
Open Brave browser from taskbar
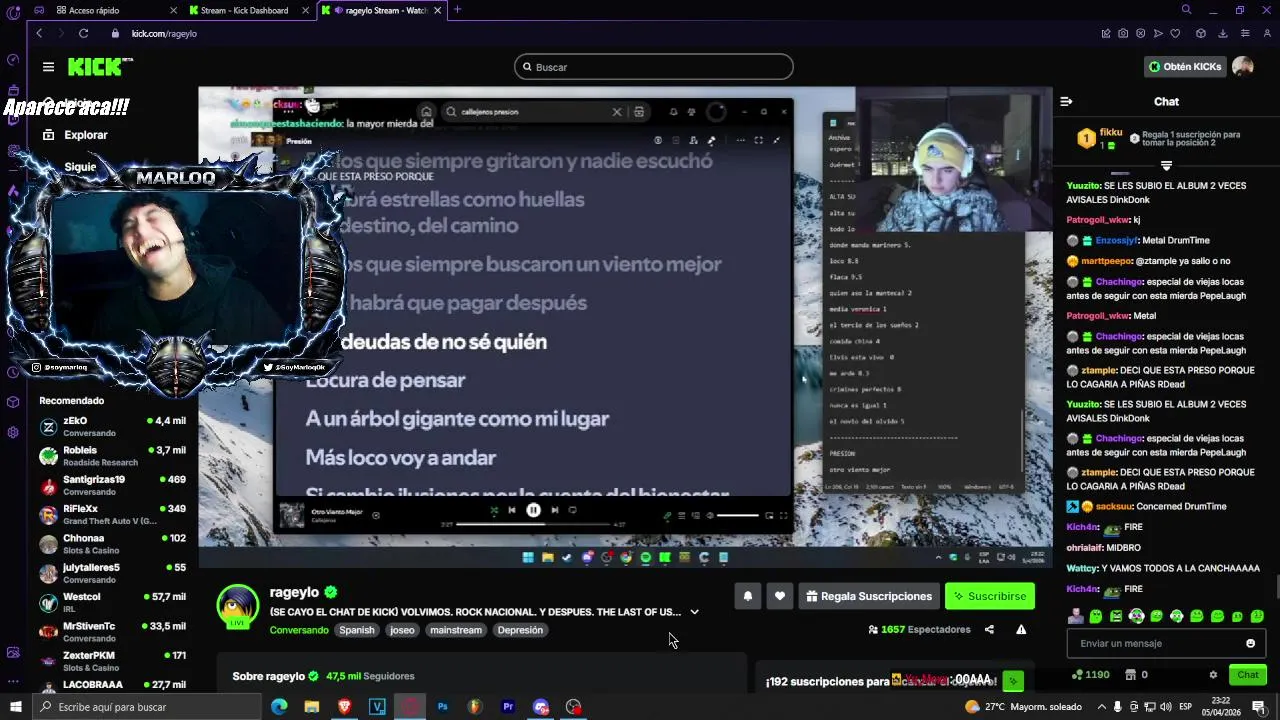(x=345, y=707)
